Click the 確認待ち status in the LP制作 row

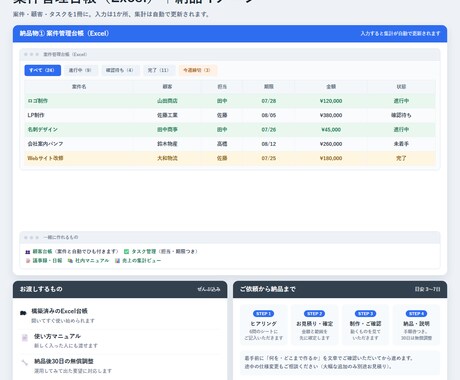tap(401, 115)
